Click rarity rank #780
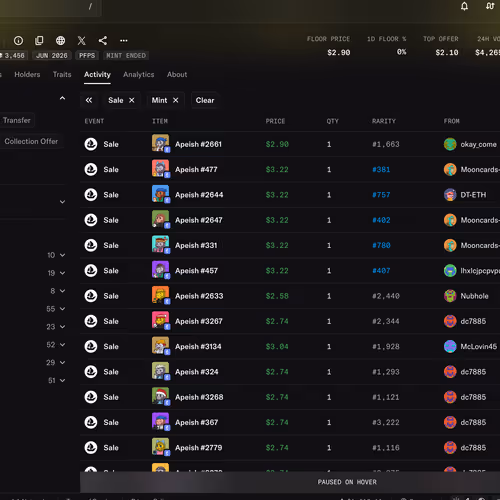Screen dimensions: 500x500 point(381,246)
